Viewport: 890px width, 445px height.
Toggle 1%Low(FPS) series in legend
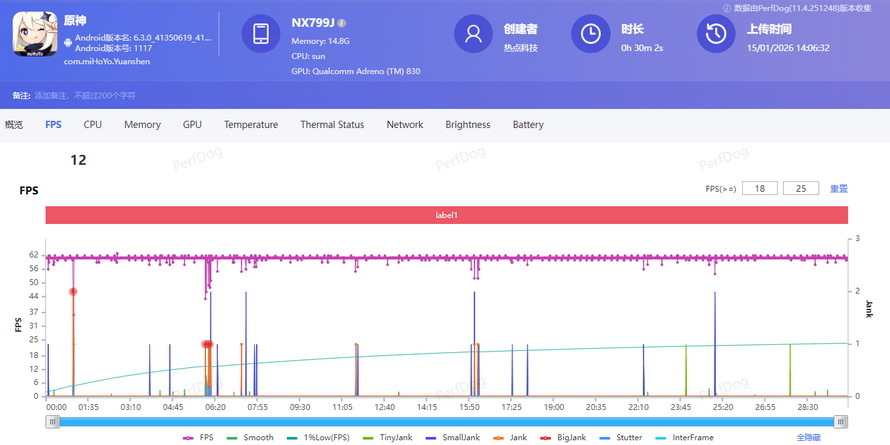[318, 438]
